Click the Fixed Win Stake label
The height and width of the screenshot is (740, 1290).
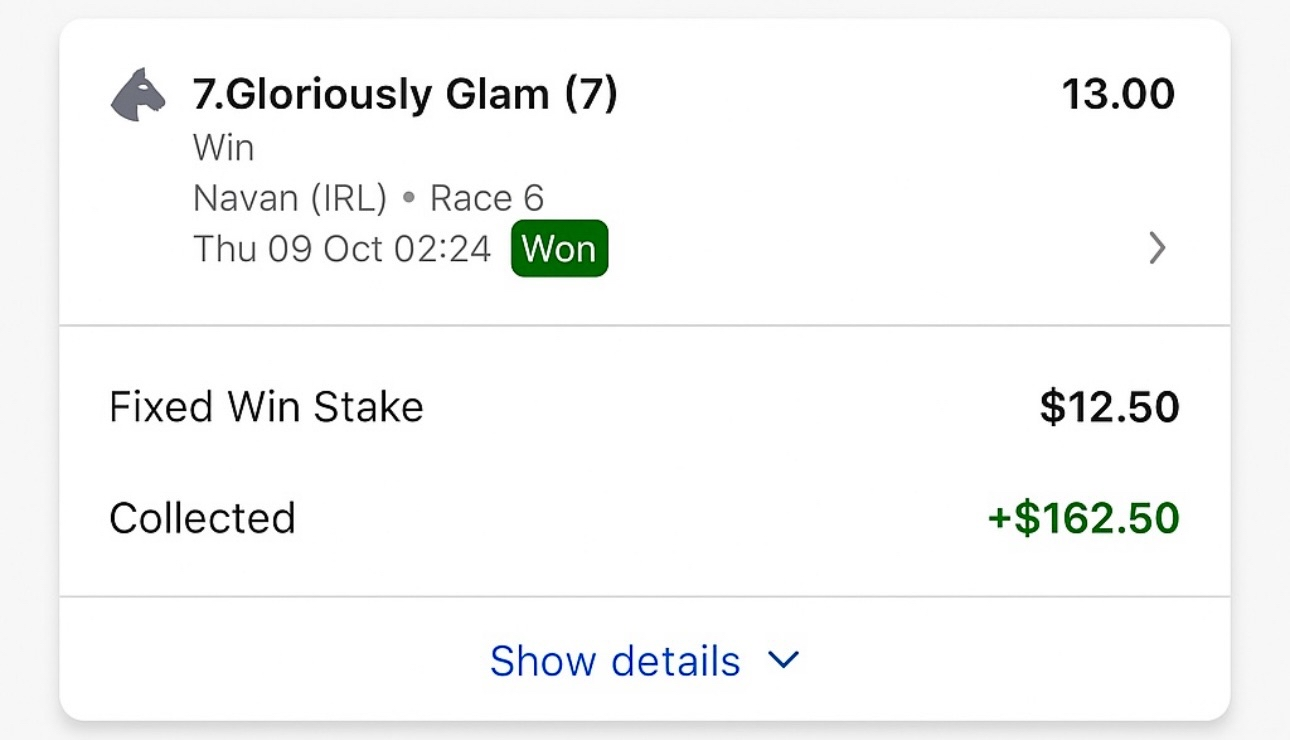click(266, 407)
